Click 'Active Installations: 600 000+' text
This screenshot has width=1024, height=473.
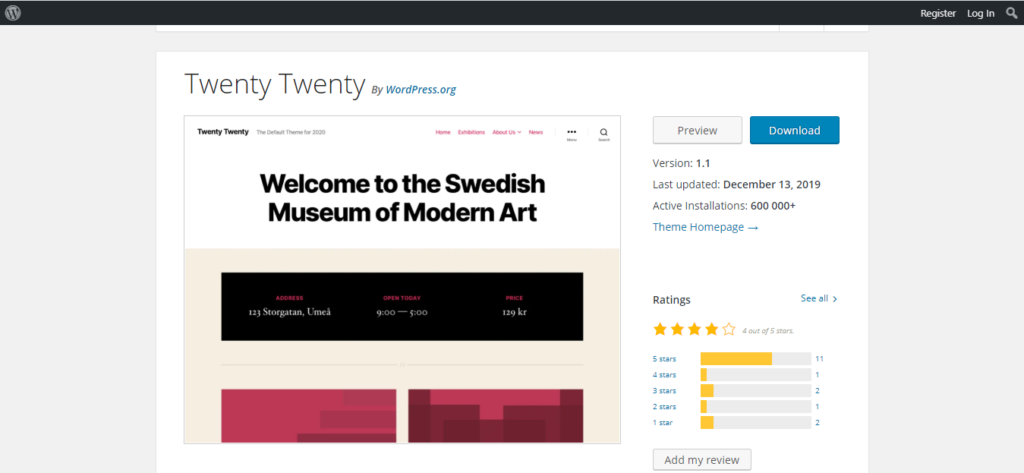(x=724, y=206)
